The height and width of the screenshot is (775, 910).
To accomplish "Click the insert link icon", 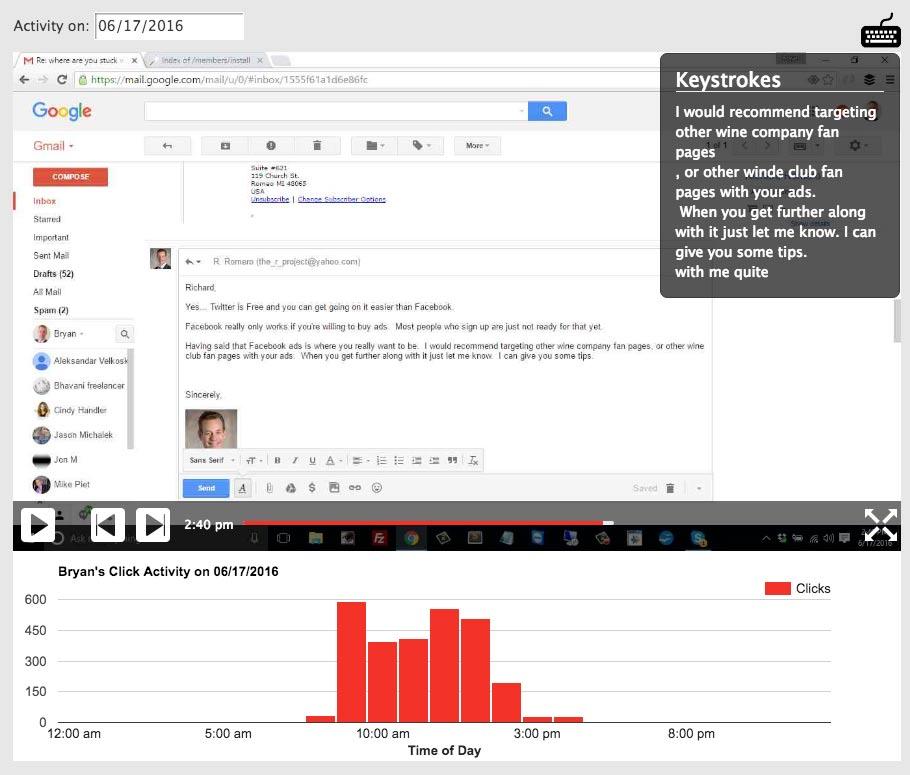I will click(x=355, y=488).
